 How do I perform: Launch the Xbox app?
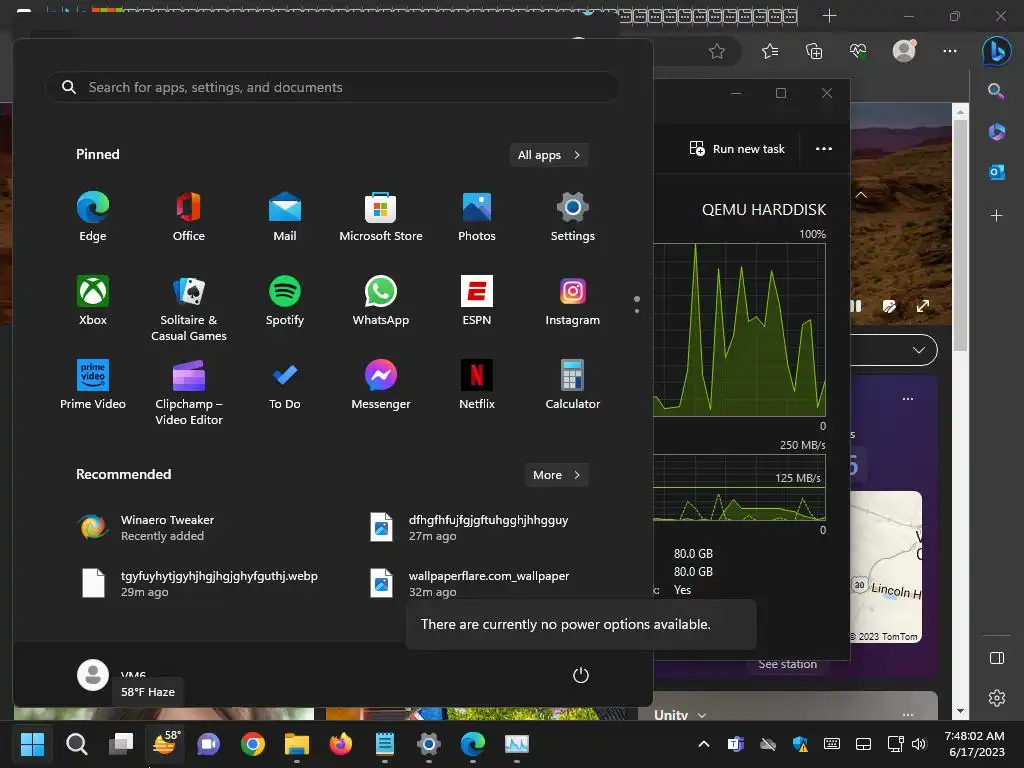tap(93, 300)
